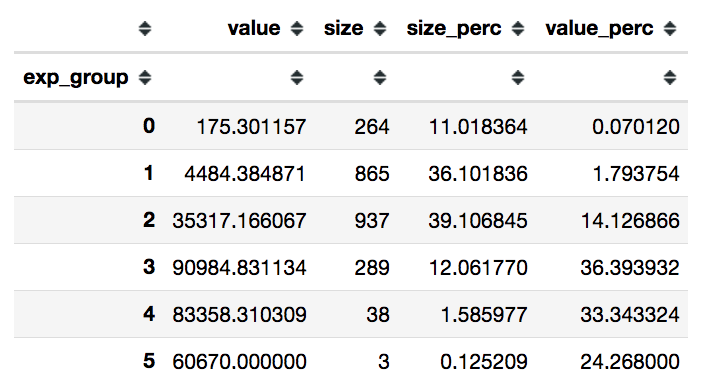Screen dimensions: 704x390
Task: Click value cell 90984.831134
Action: 239,268
